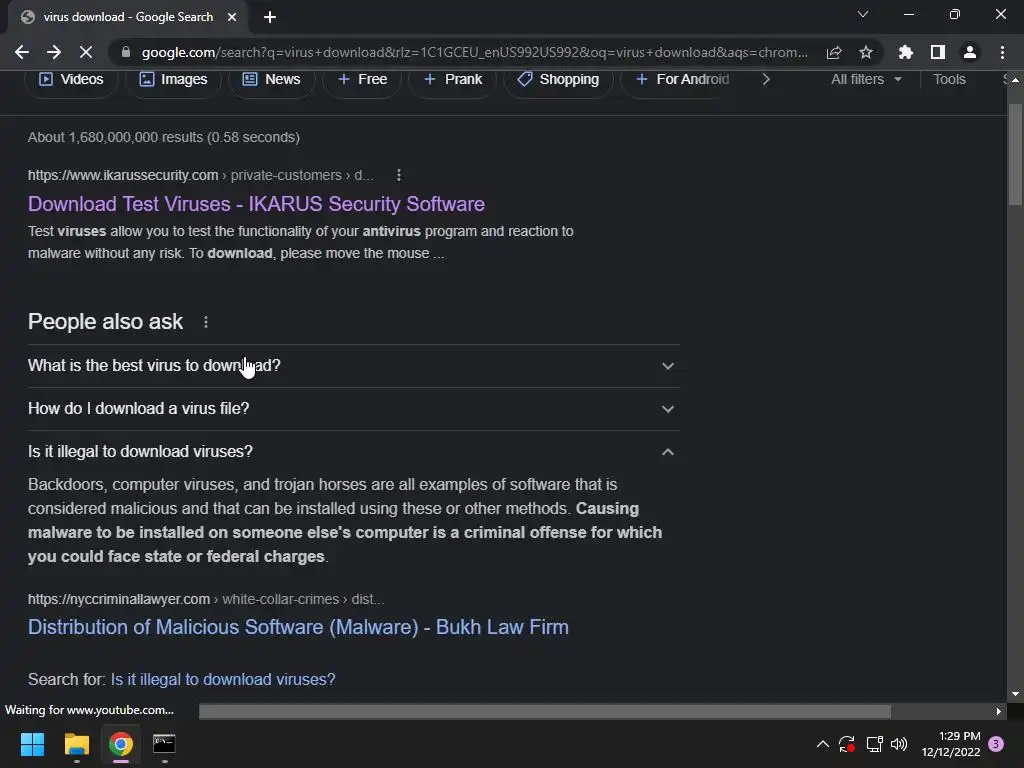View site information padlock icon
Screen dimensions: 1024x768
coord(126,52)
